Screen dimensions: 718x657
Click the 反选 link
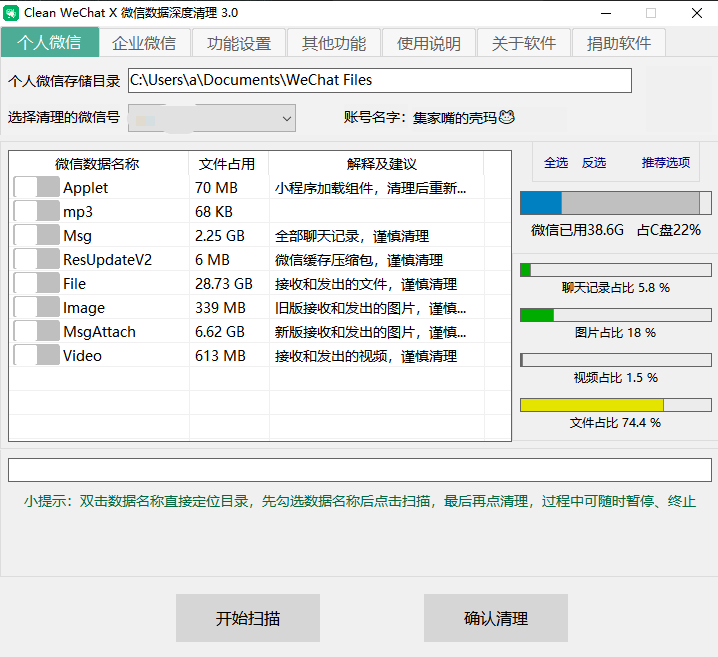pyautogui.click(x=594, y=163)
